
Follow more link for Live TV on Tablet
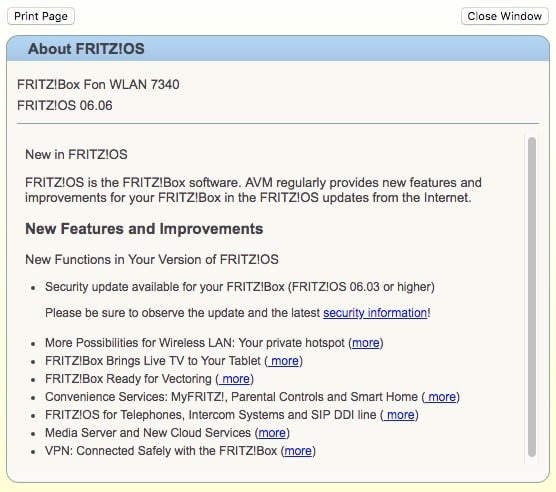click(x=283, y=361)
